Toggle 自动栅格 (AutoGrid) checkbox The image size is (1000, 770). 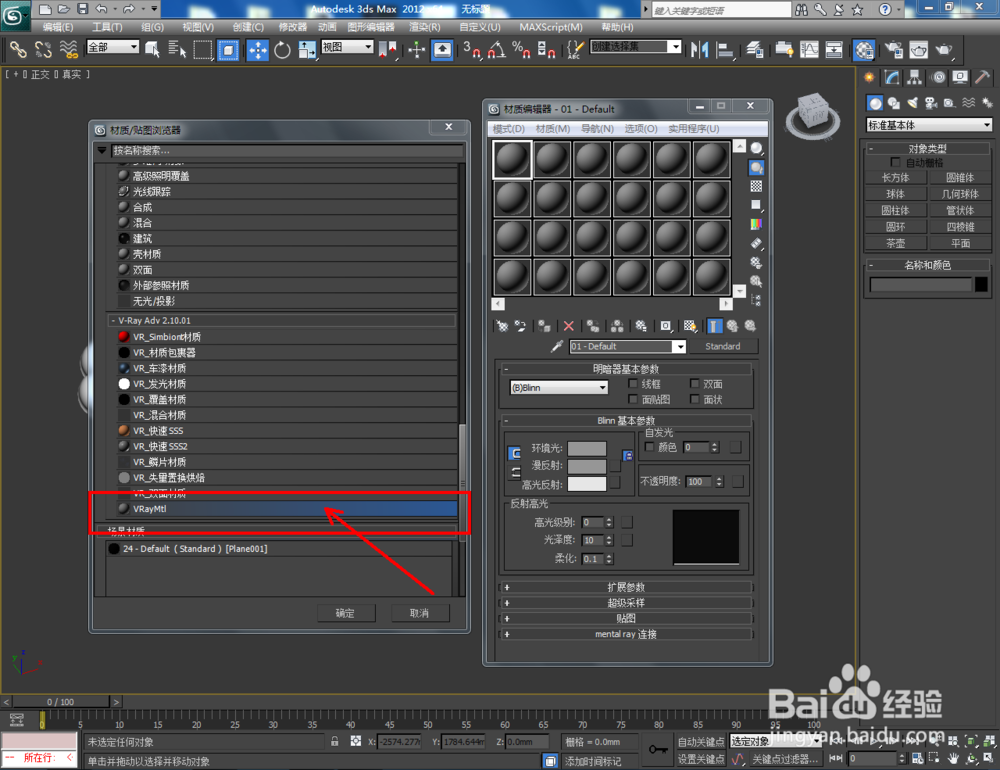895,162
